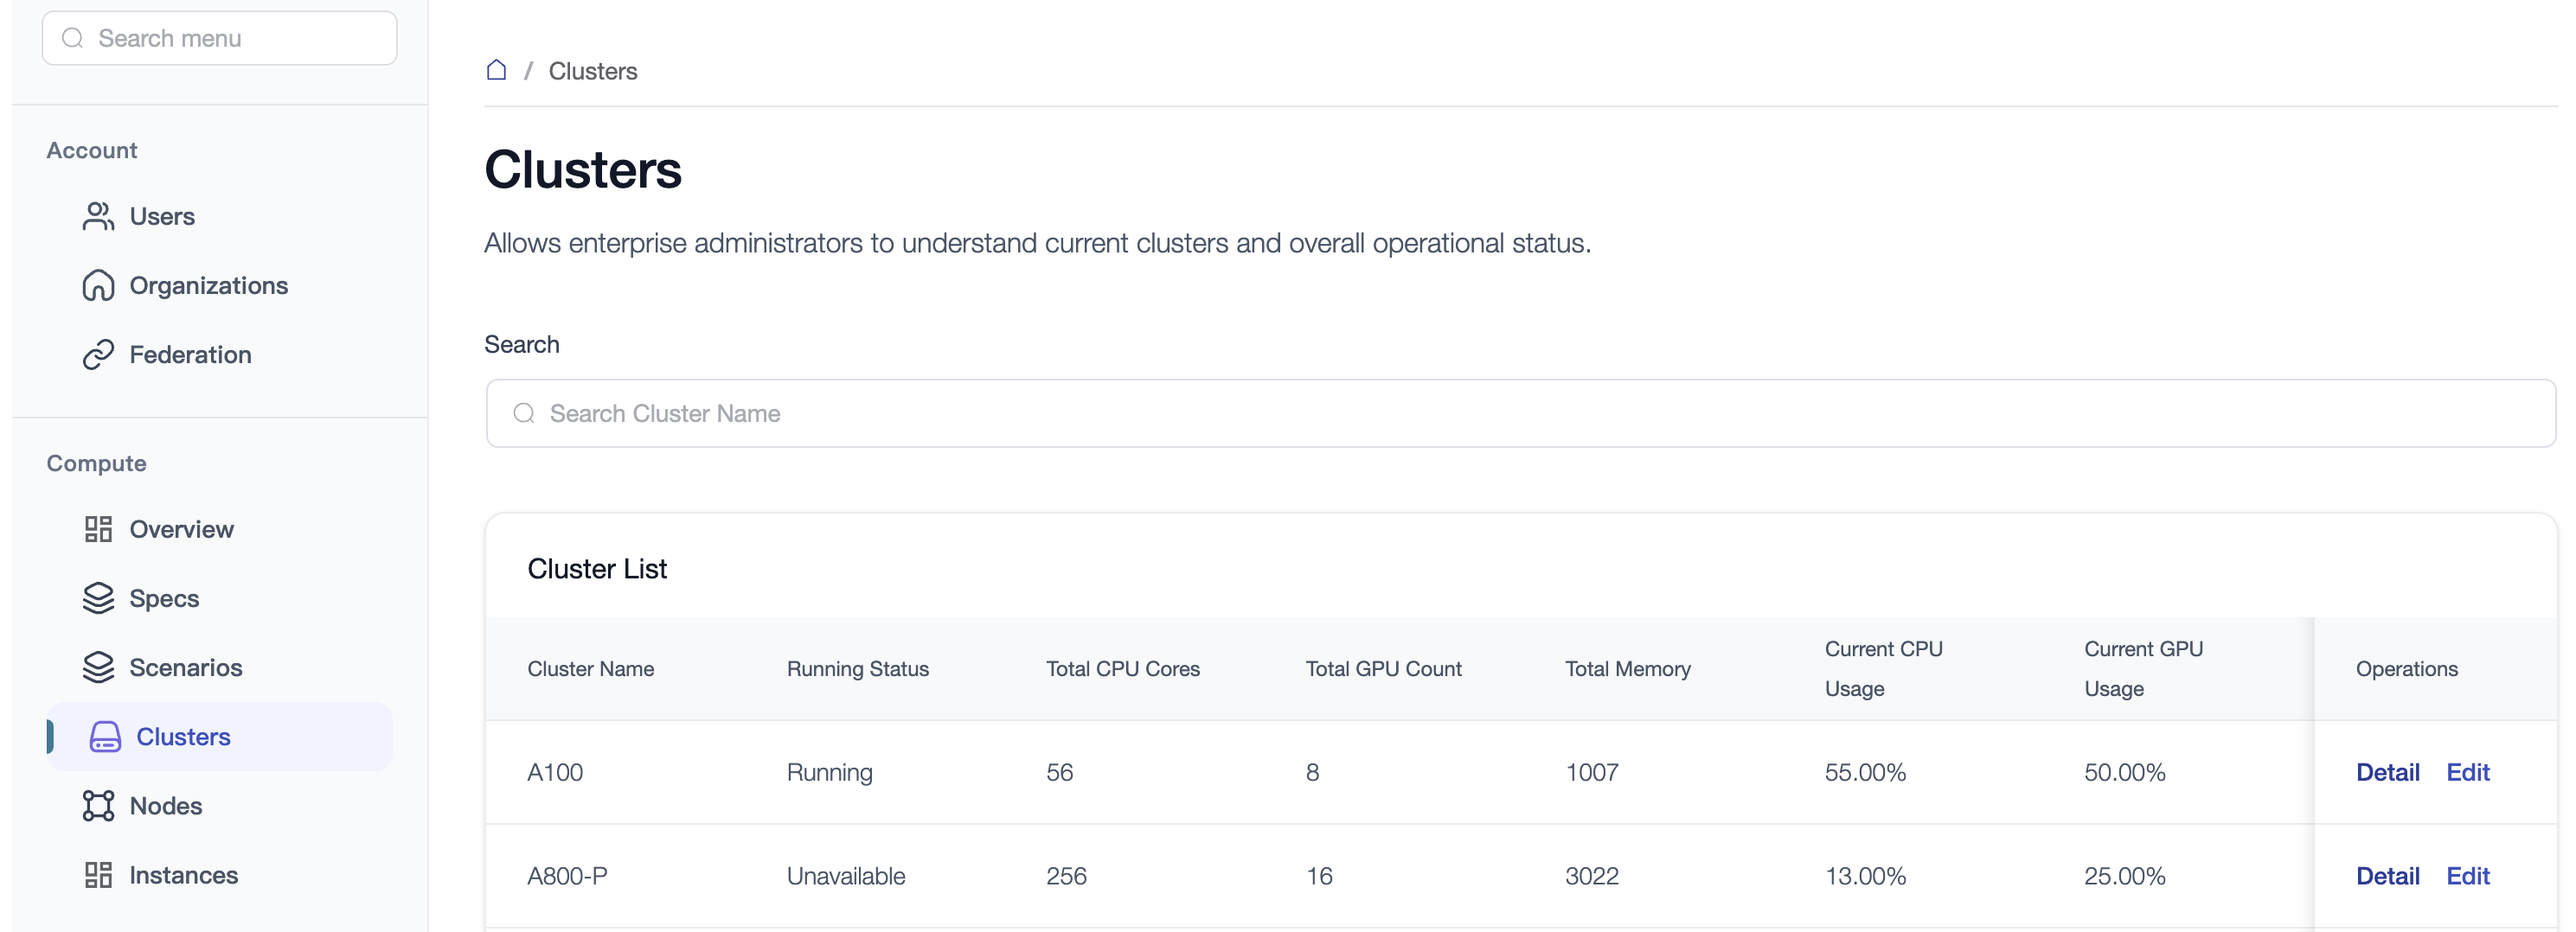Screen dimensions: 2576x932
Task: Click the Running status cell
Action: click(829, 772)
